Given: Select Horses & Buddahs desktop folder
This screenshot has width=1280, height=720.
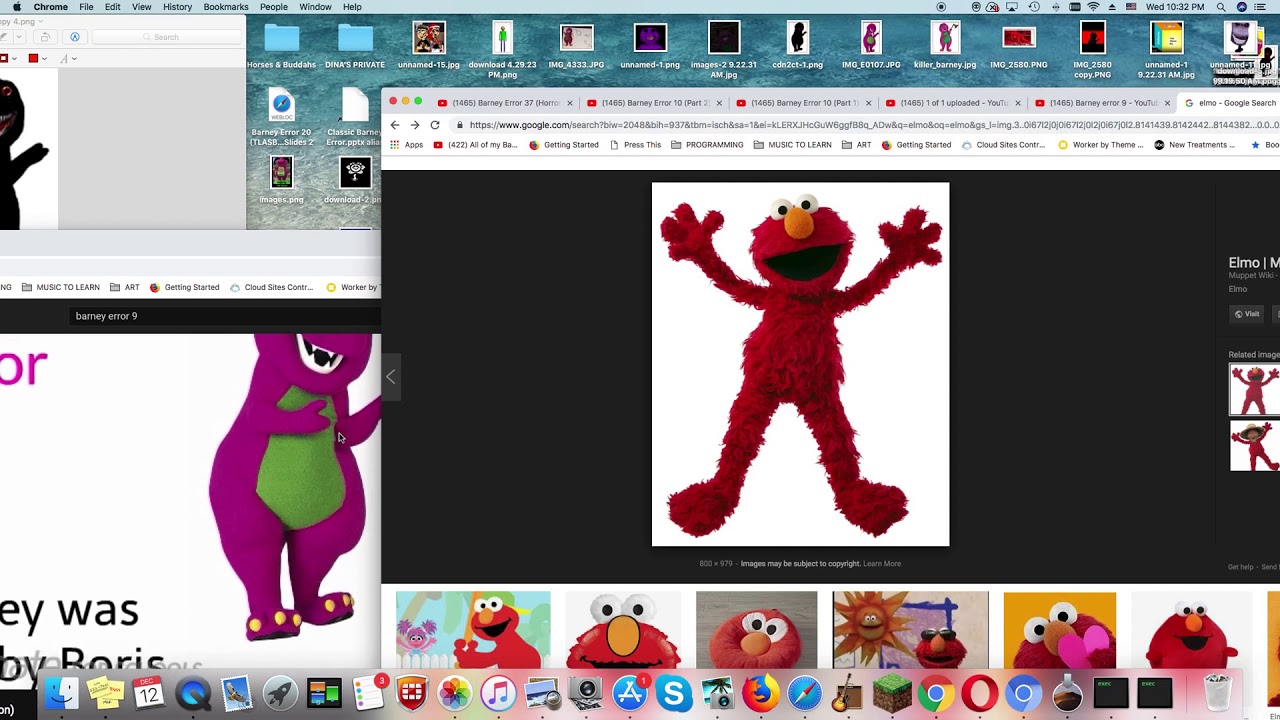Looking at the screenshot, I should click(x=281, y=45).
